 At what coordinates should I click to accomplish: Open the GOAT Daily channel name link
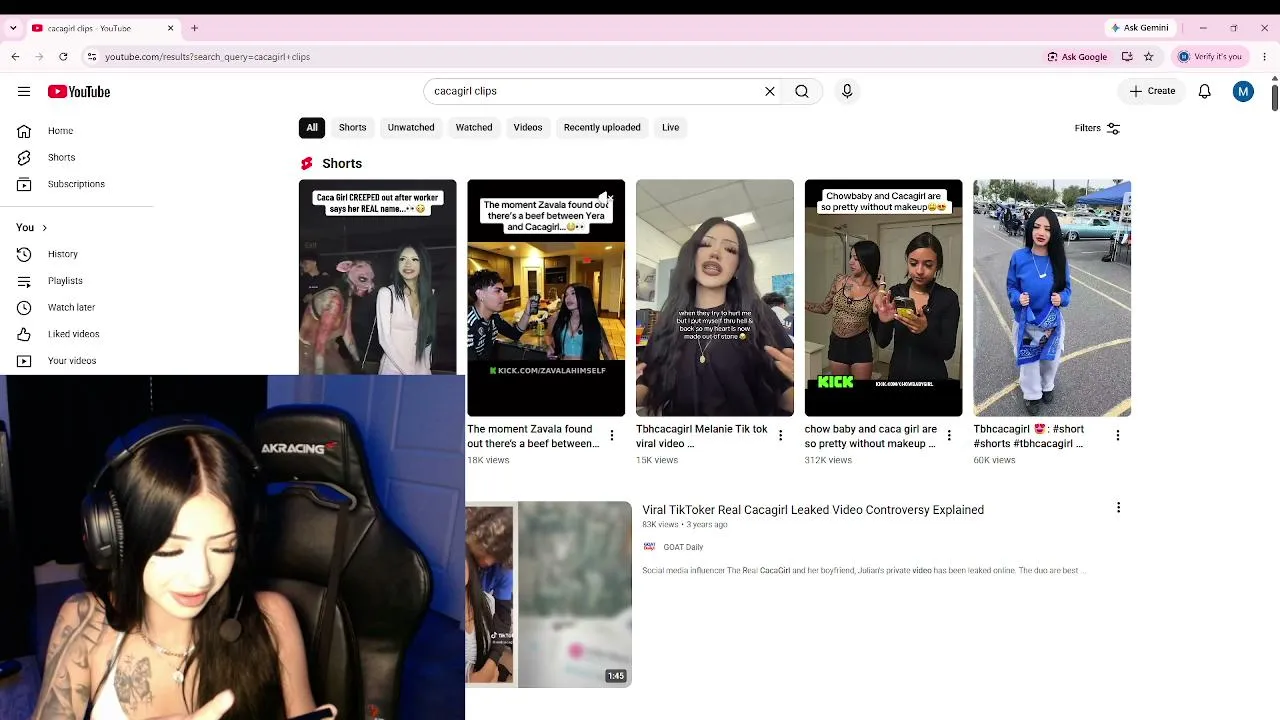click(x=683, y=547)
